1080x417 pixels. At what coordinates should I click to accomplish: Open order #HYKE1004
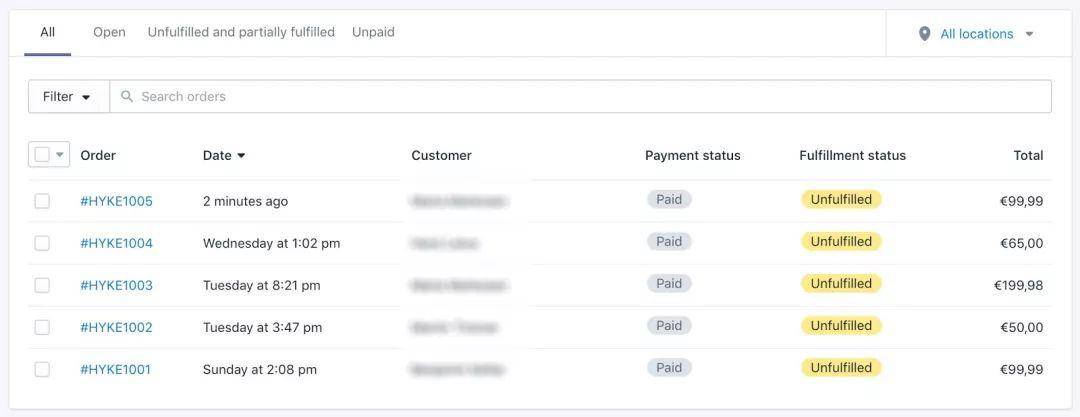pos(116,243)
